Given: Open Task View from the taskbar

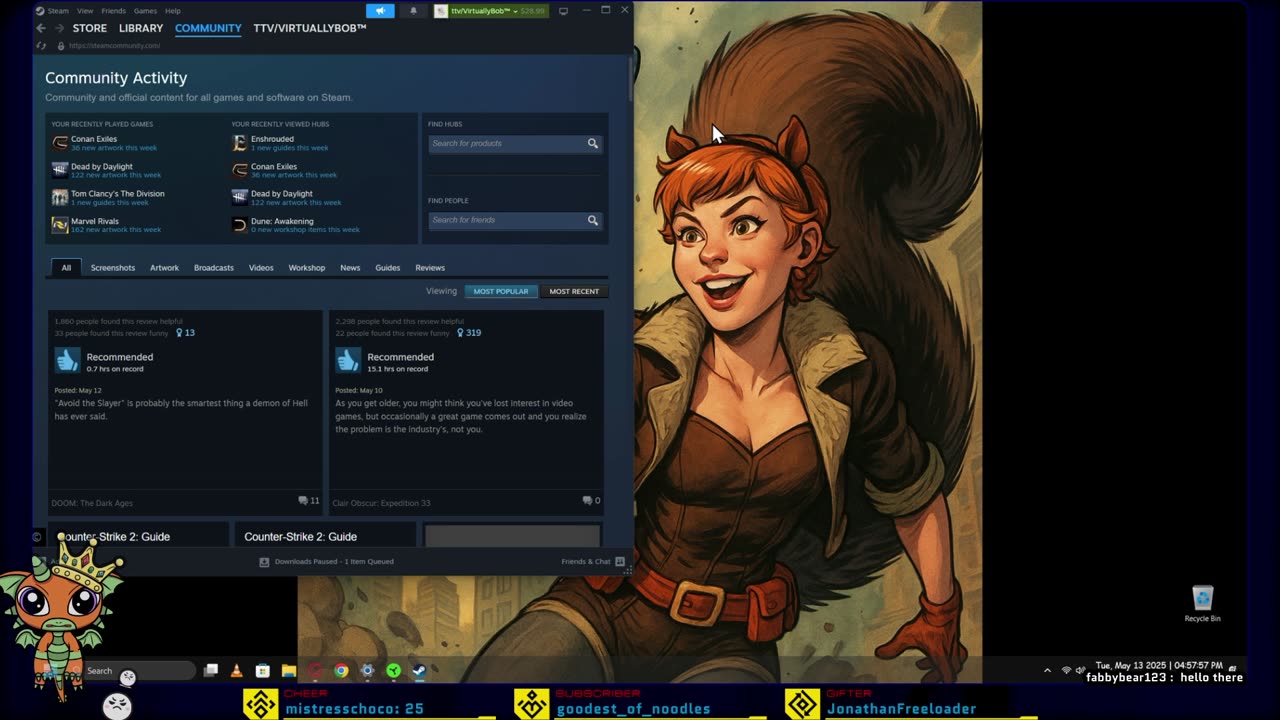Looking at the screenshot, I should (211, 671).
